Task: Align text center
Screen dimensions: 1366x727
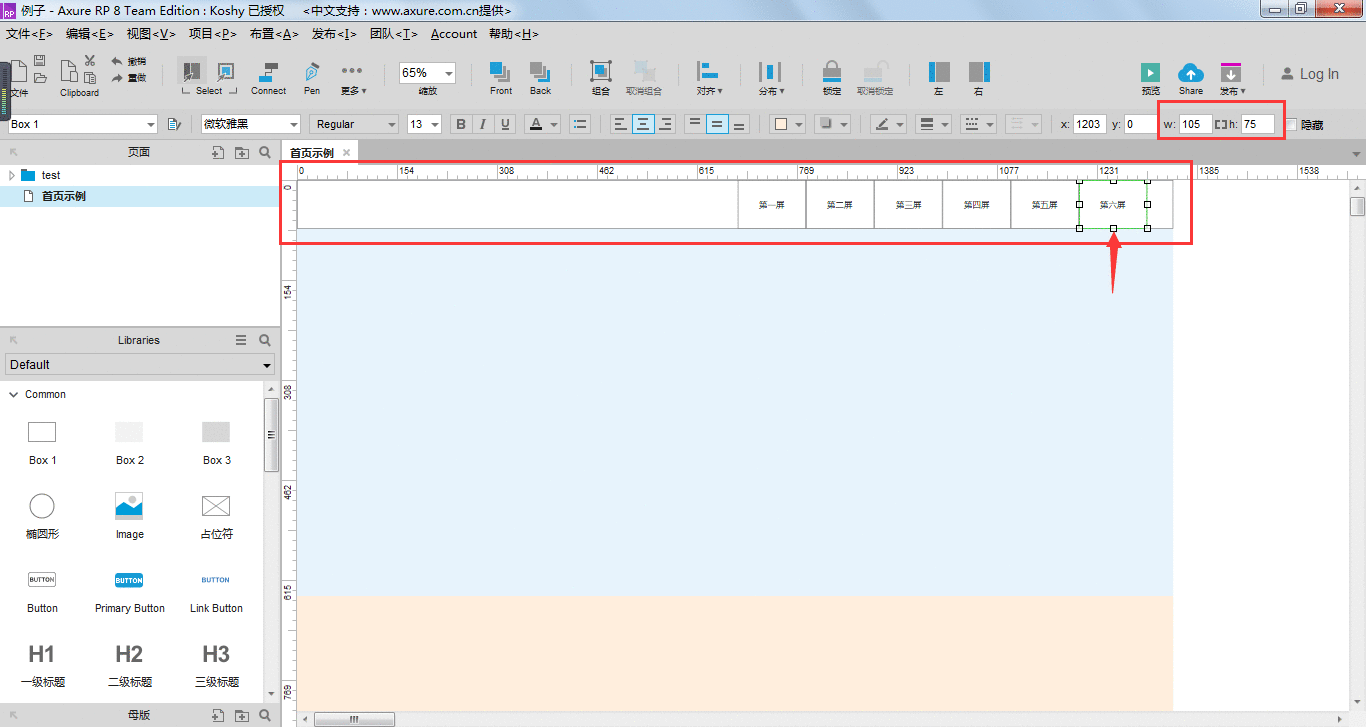Action: 643,124
